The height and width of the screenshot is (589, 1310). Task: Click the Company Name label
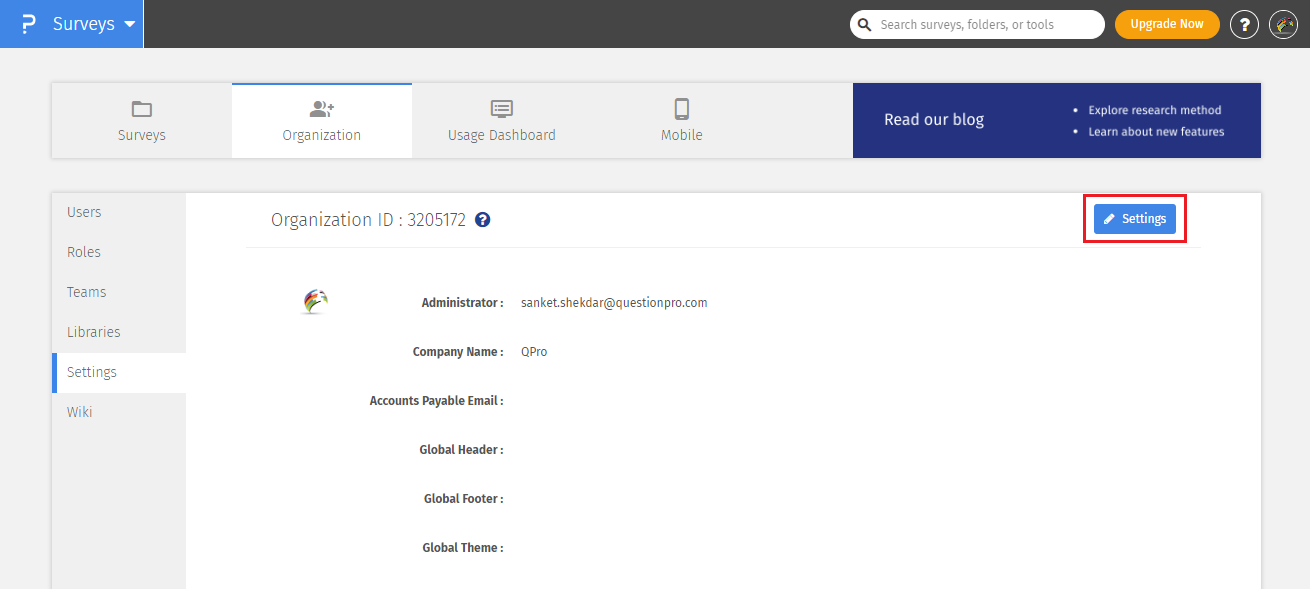coord(458,352)
